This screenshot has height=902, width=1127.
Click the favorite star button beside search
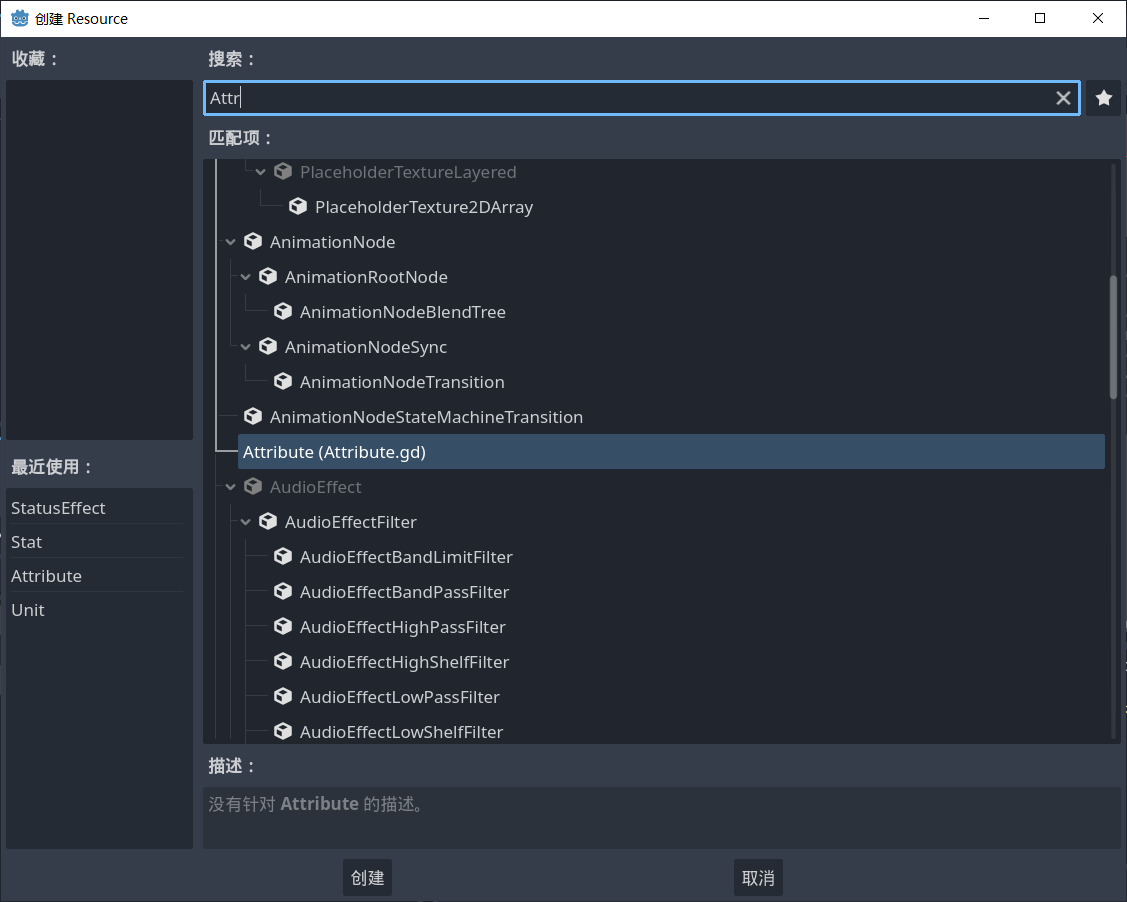[x=1103, y=98]
